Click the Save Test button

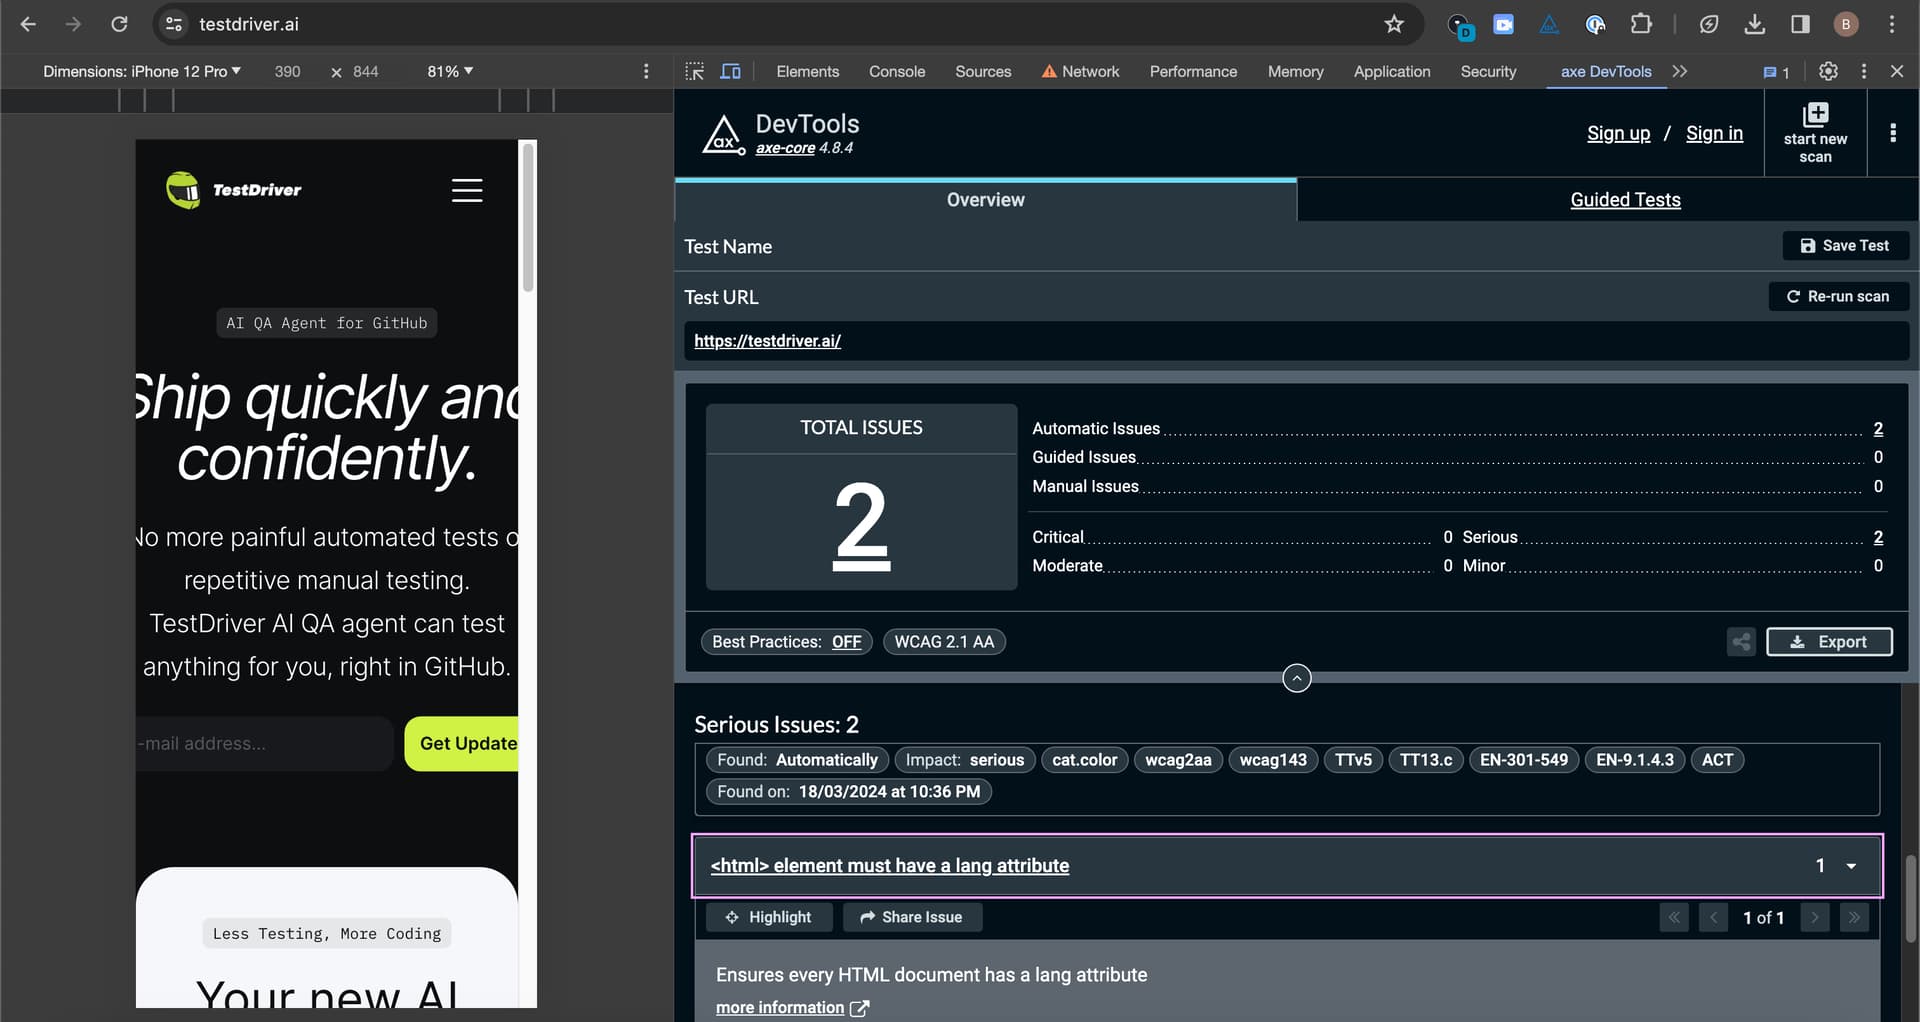1845,246
